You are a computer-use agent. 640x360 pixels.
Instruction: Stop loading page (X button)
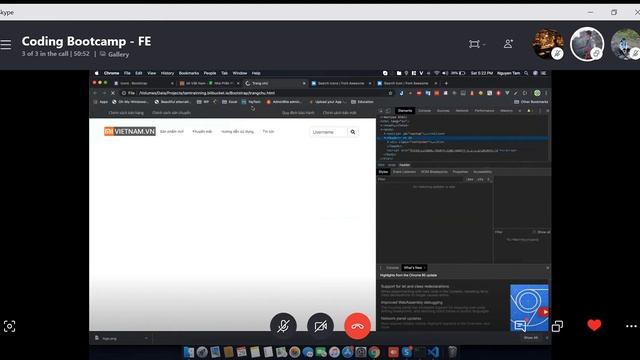tap(113, 93)
